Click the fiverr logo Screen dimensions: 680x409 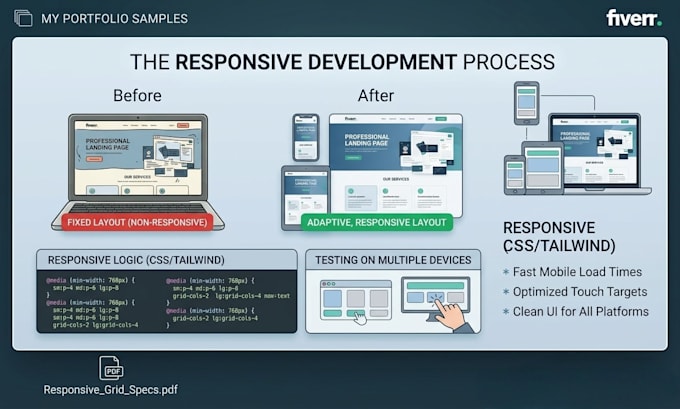pos(634,18)
